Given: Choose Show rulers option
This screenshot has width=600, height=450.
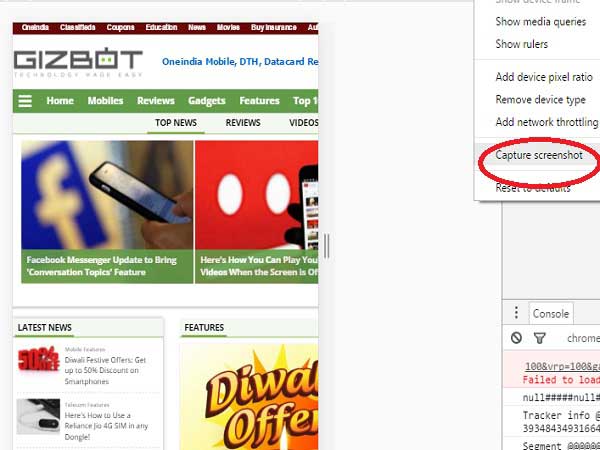Looking at the screenshot, I should pyautogui.click(x=521, y=44).
